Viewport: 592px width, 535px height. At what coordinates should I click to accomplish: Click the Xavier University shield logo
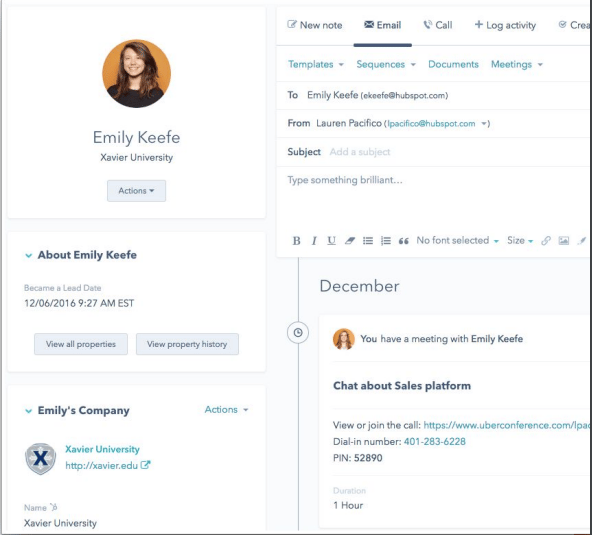pos(40,458)
